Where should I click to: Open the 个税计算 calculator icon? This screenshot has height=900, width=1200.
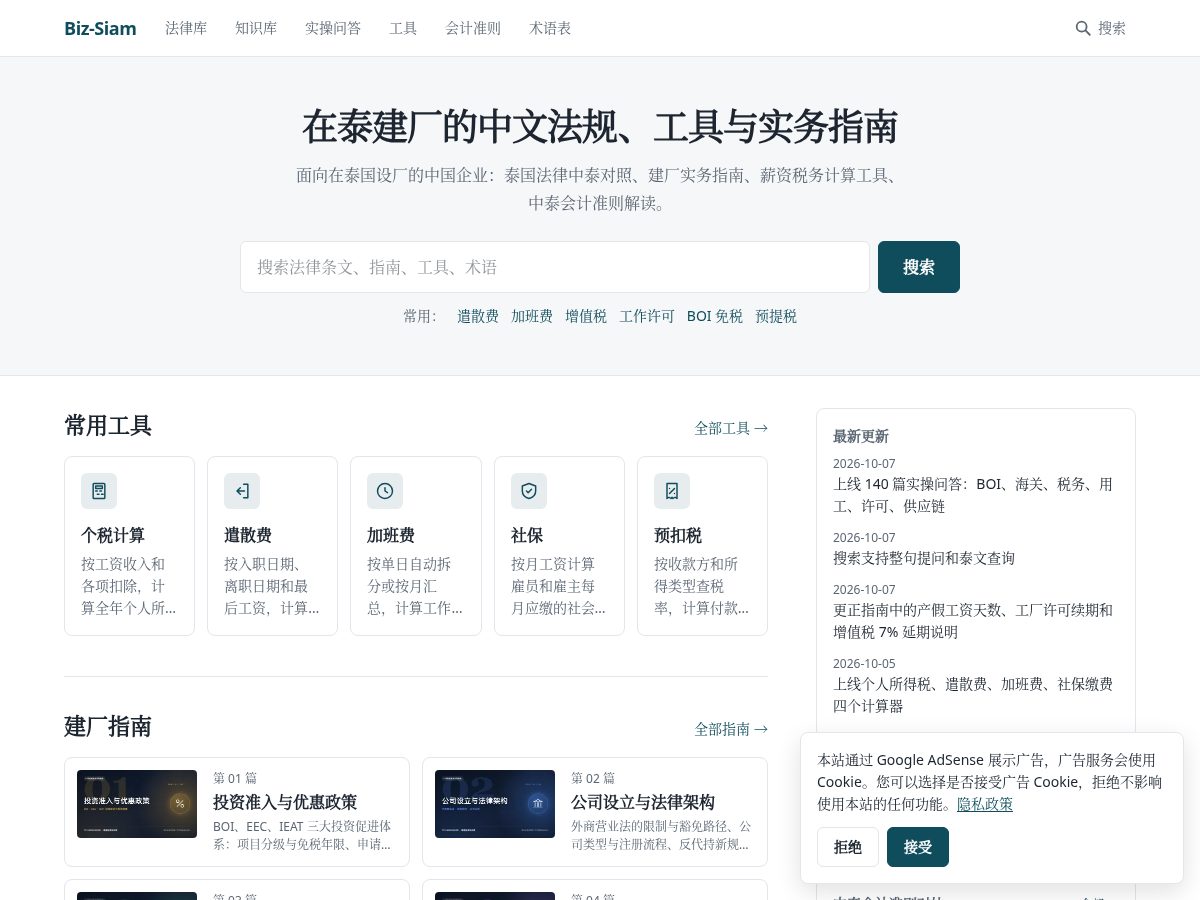[99, 491]
